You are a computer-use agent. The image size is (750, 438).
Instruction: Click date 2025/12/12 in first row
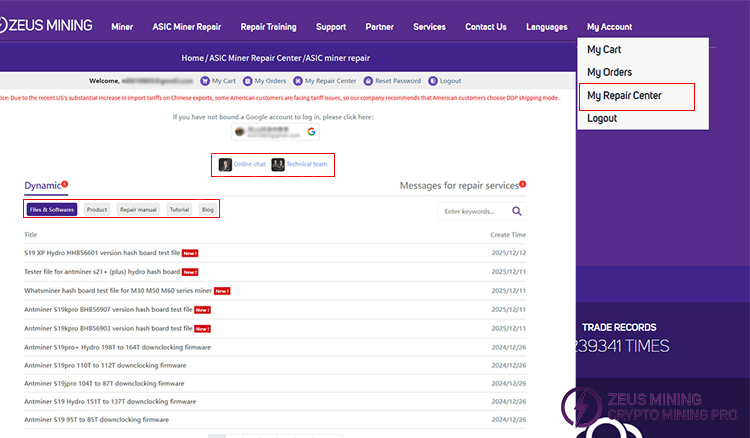pos(508,253)
